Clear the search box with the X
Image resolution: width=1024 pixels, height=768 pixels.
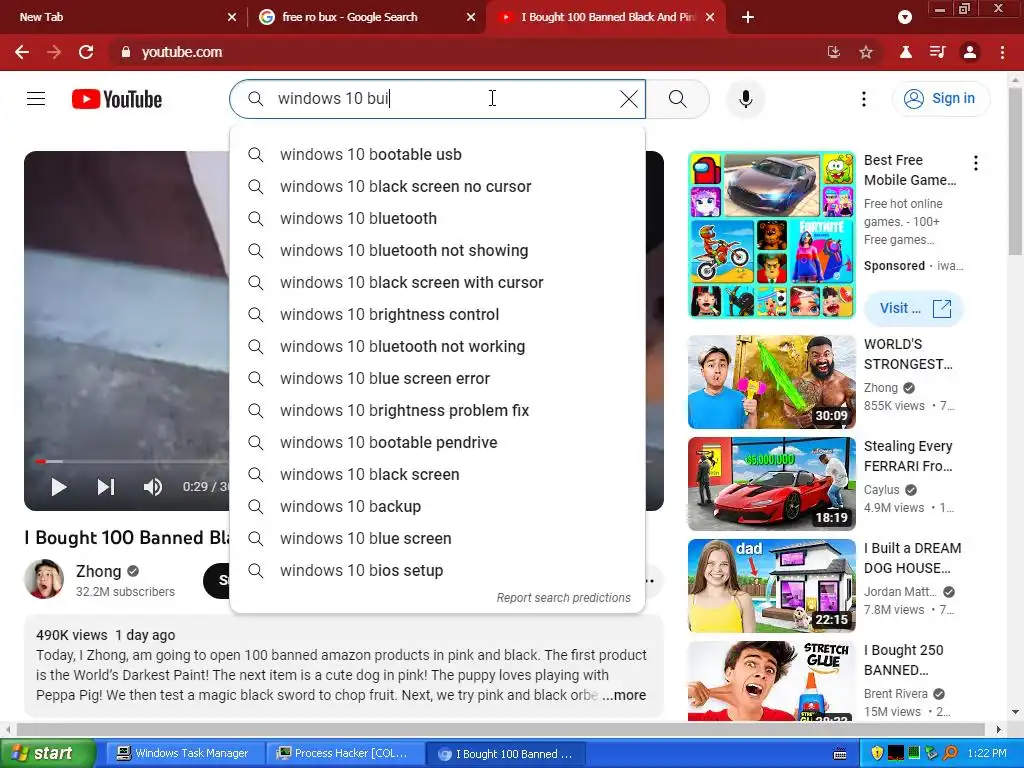tap(628, 99)
